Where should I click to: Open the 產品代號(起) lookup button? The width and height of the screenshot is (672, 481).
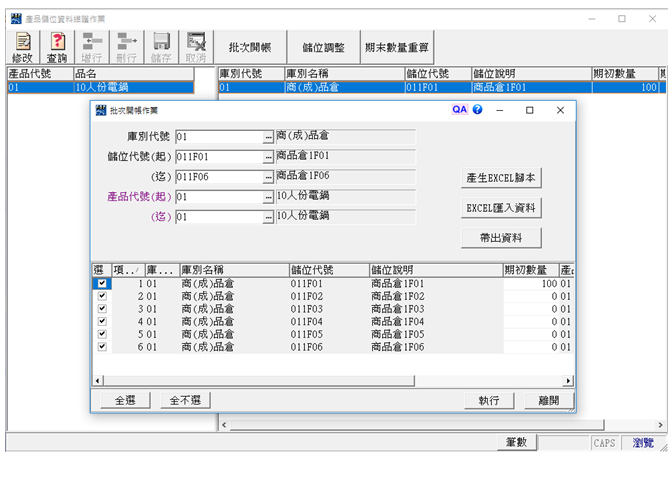[x=268, y=197]
